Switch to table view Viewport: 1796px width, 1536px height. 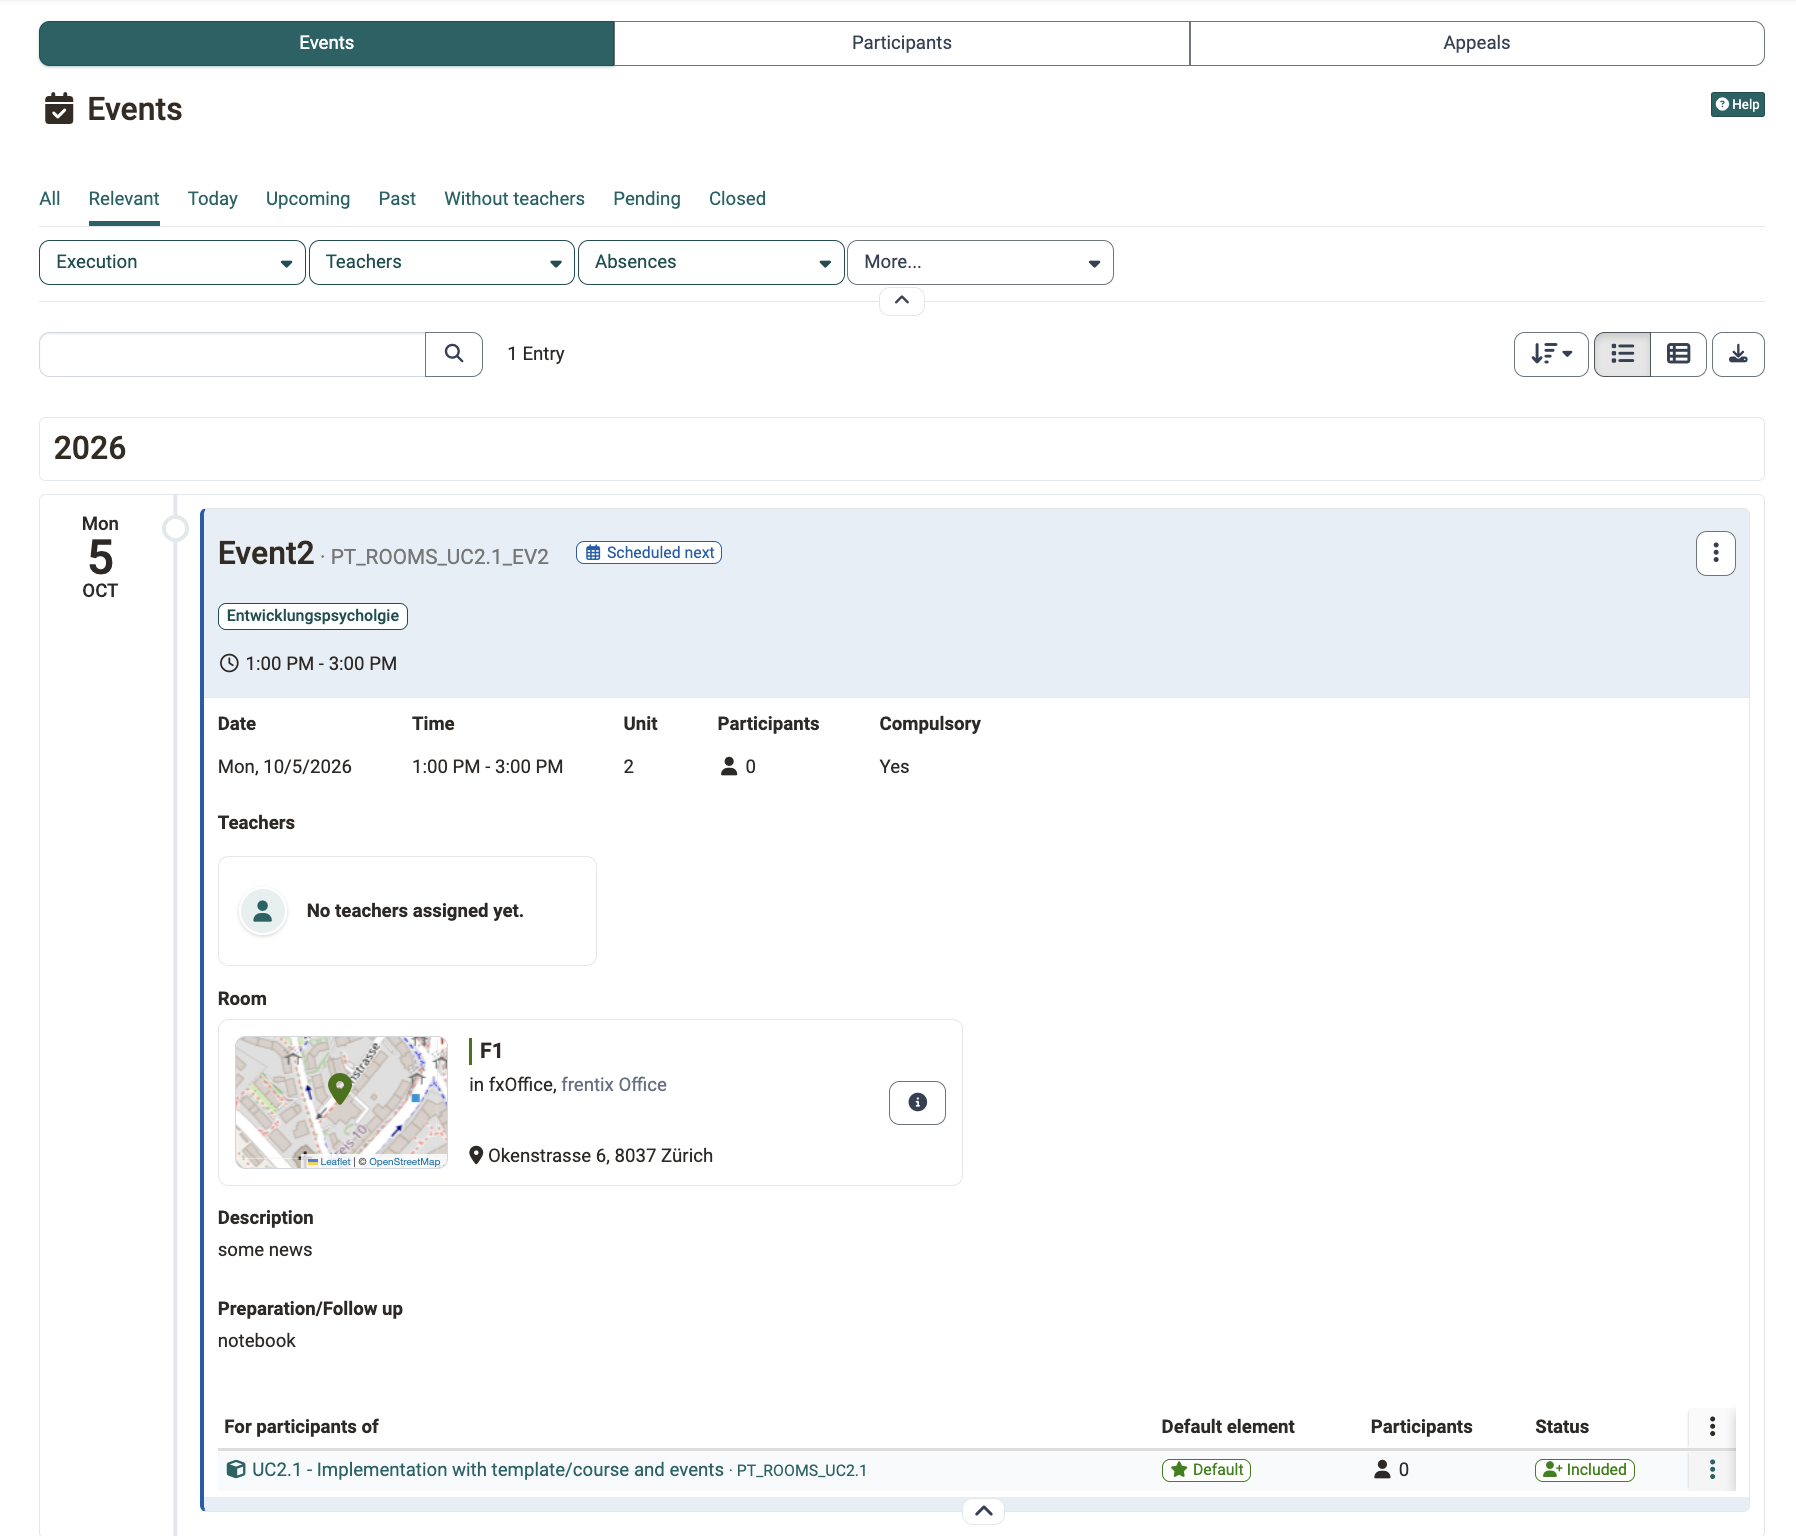[1679, 354]
